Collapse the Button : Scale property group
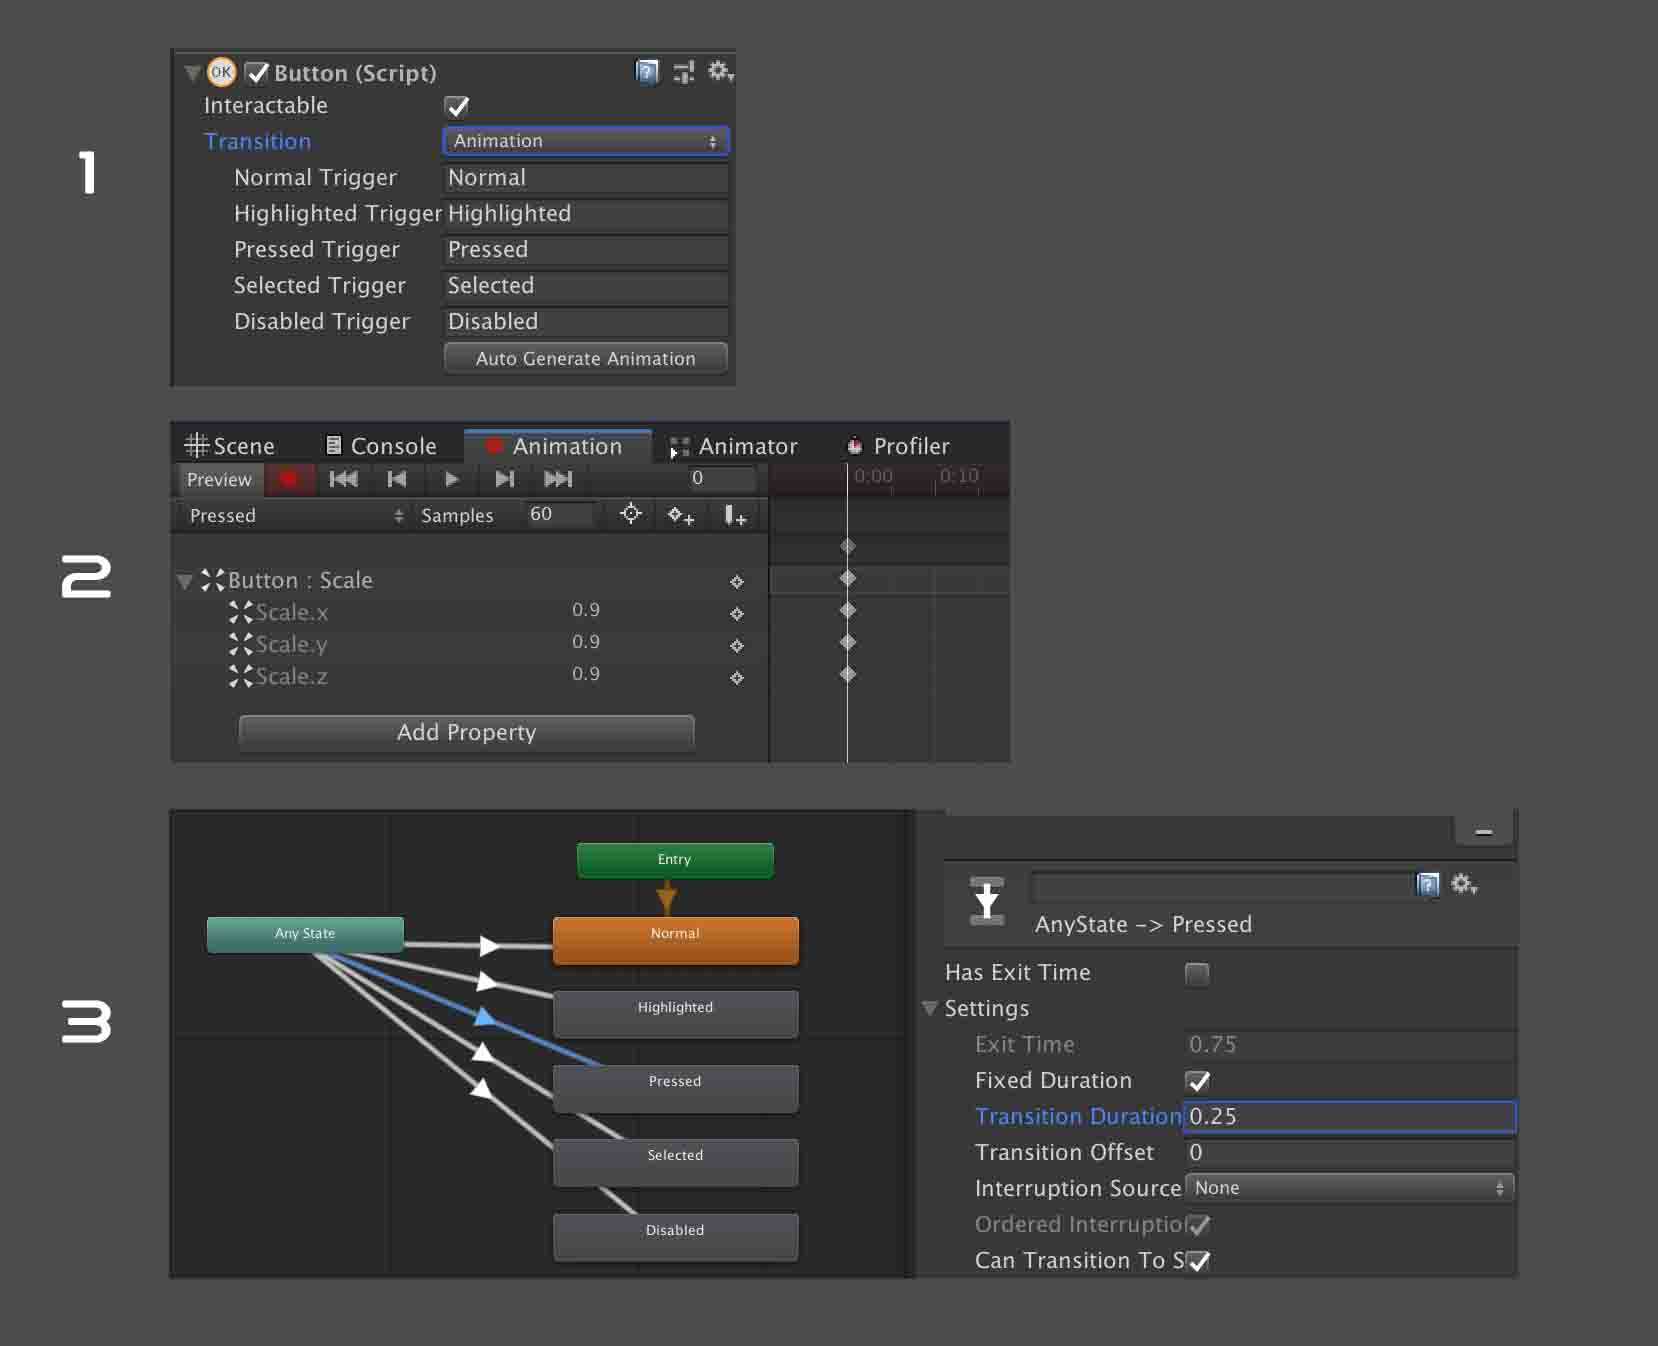 point(184,580)
